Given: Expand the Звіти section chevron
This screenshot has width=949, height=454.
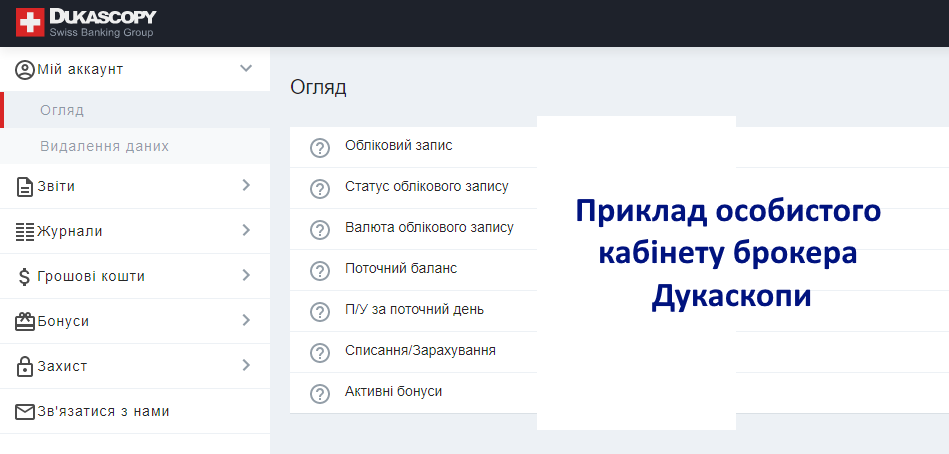Looking at the screenshot, I should tap(246, 185).
